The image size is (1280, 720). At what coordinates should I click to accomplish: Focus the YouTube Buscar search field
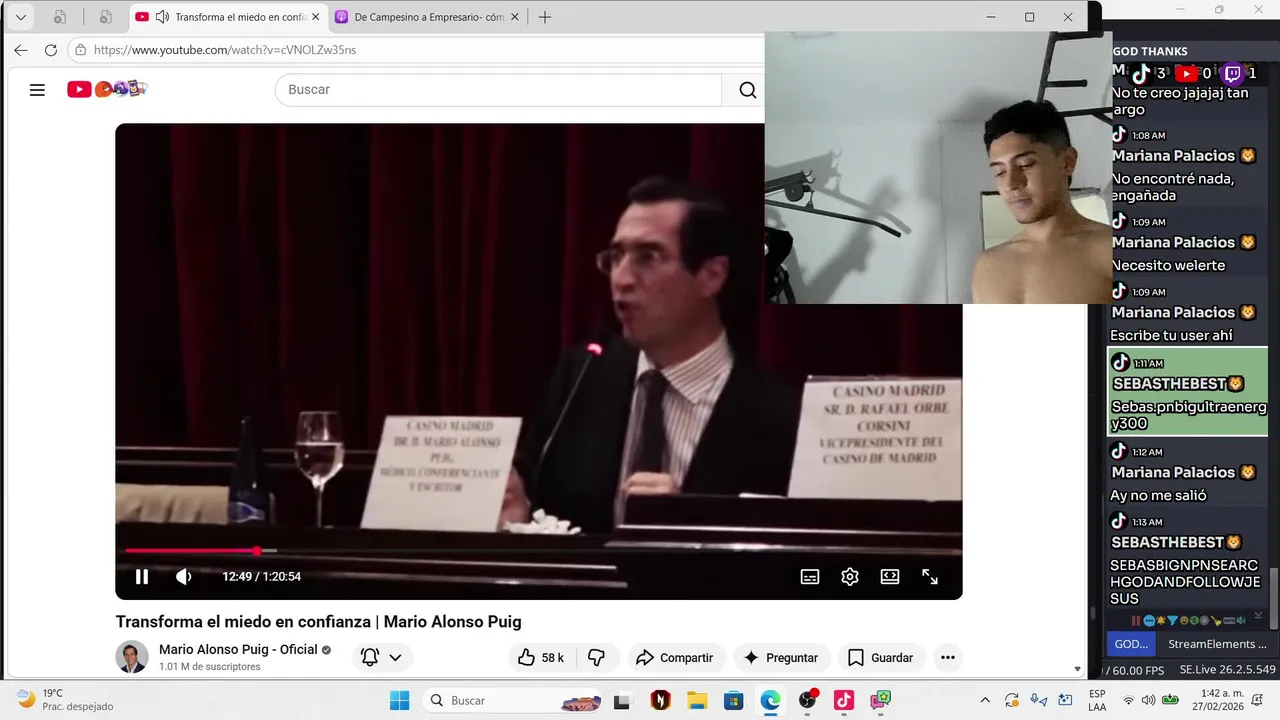point(498,90)
